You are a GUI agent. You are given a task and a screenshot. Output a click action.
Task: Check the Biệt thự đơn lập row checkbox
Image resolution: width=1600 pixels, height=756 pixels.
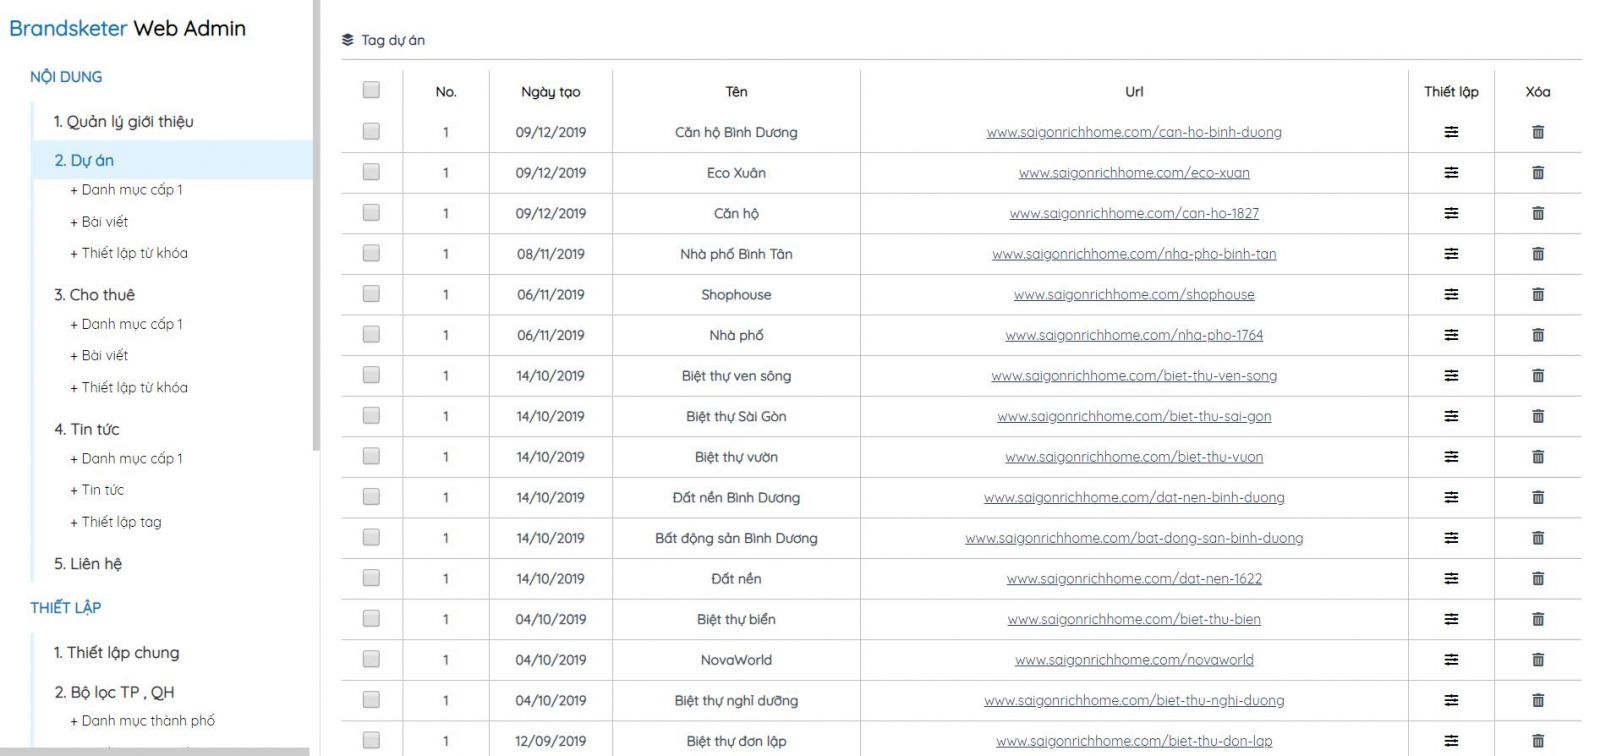coord(371,740)
